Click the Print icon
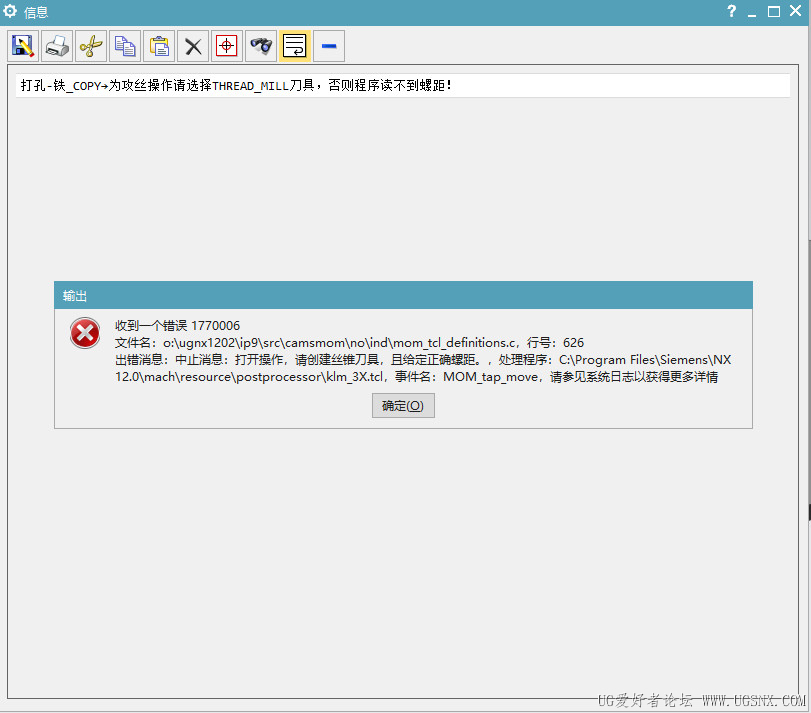 click(57, 46)
